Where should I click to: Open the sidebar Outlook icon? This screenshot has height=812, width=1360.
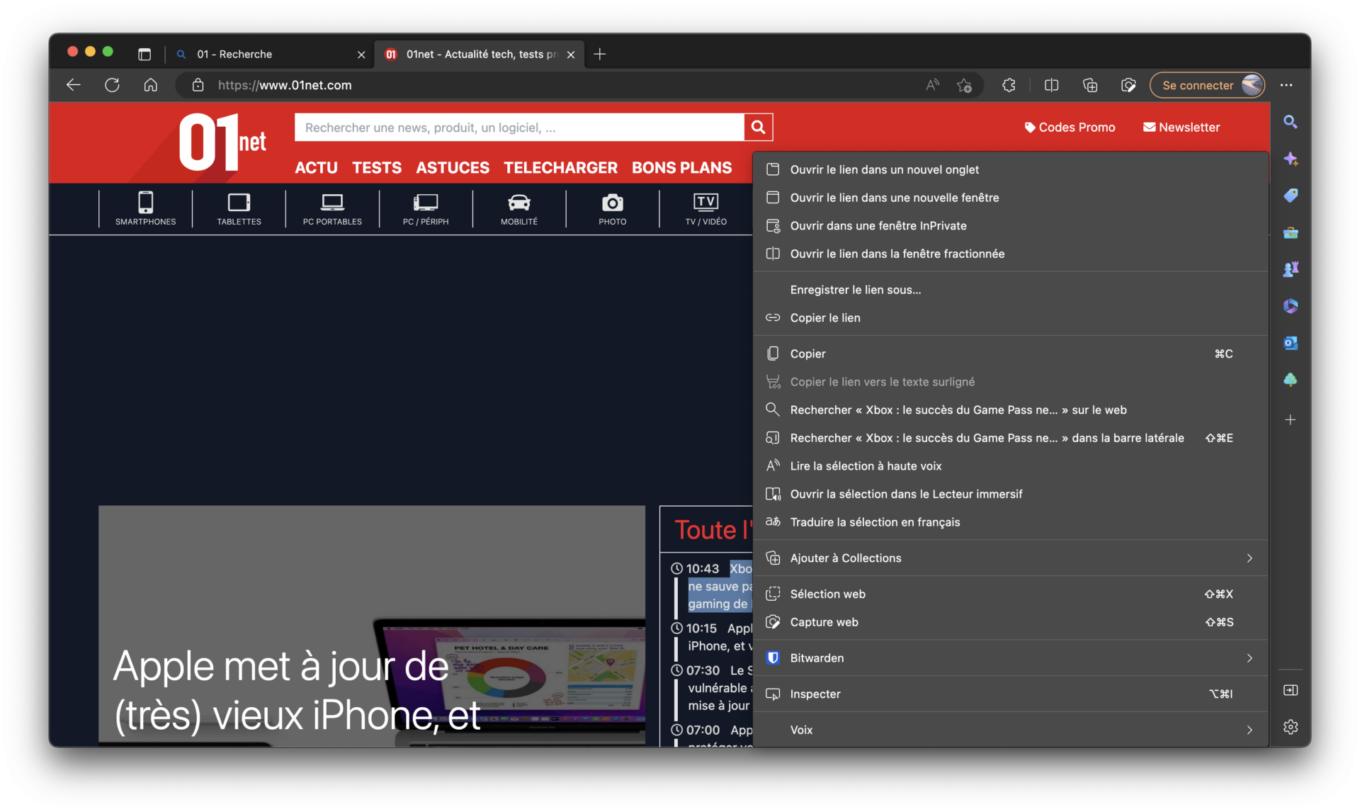(x=1290, y=343)
